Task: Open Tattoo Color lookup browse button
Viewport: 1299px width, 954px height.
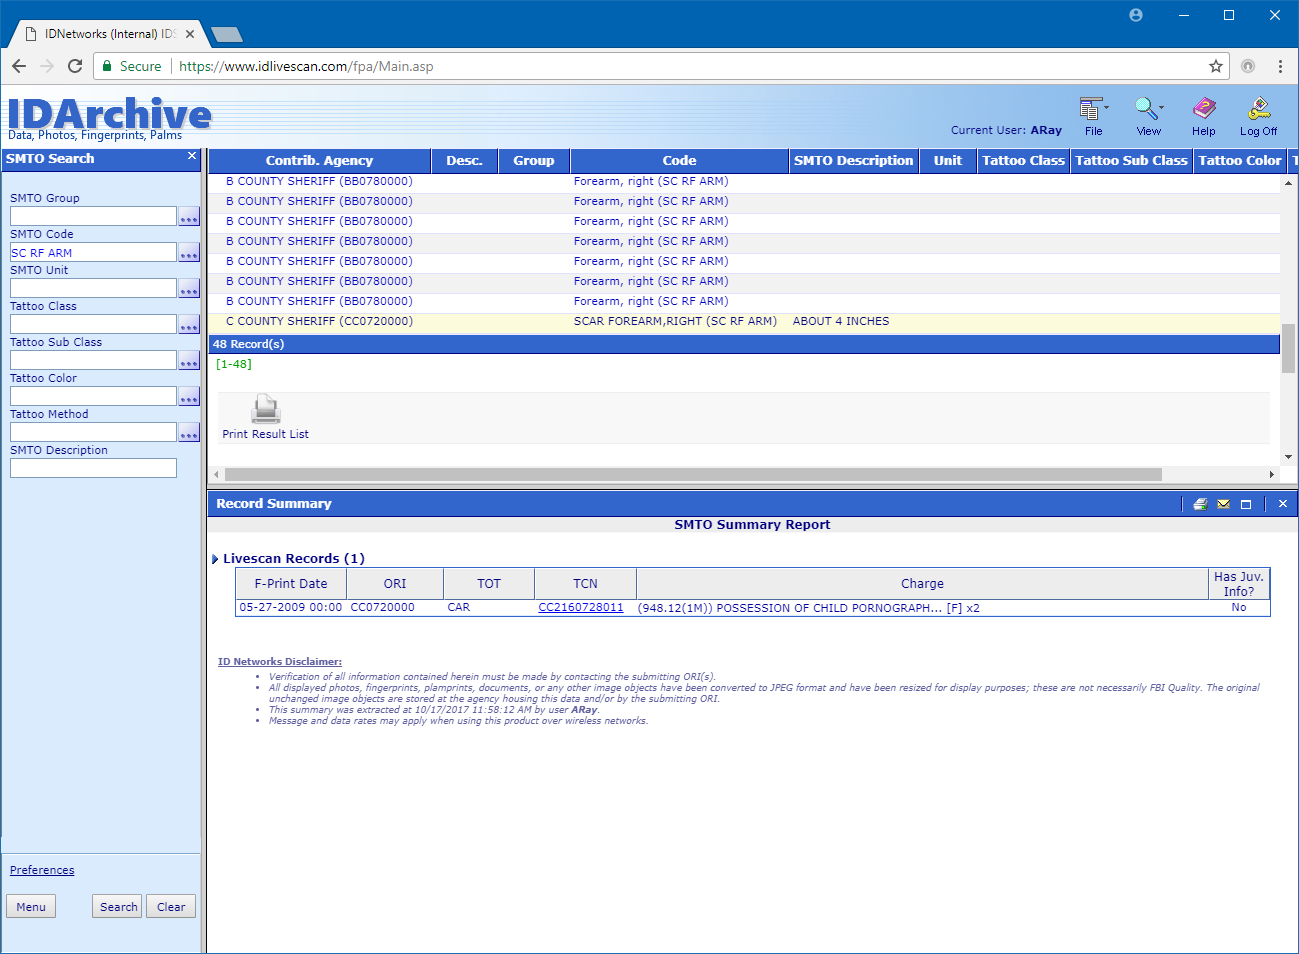Action: (x=189, y=397)
